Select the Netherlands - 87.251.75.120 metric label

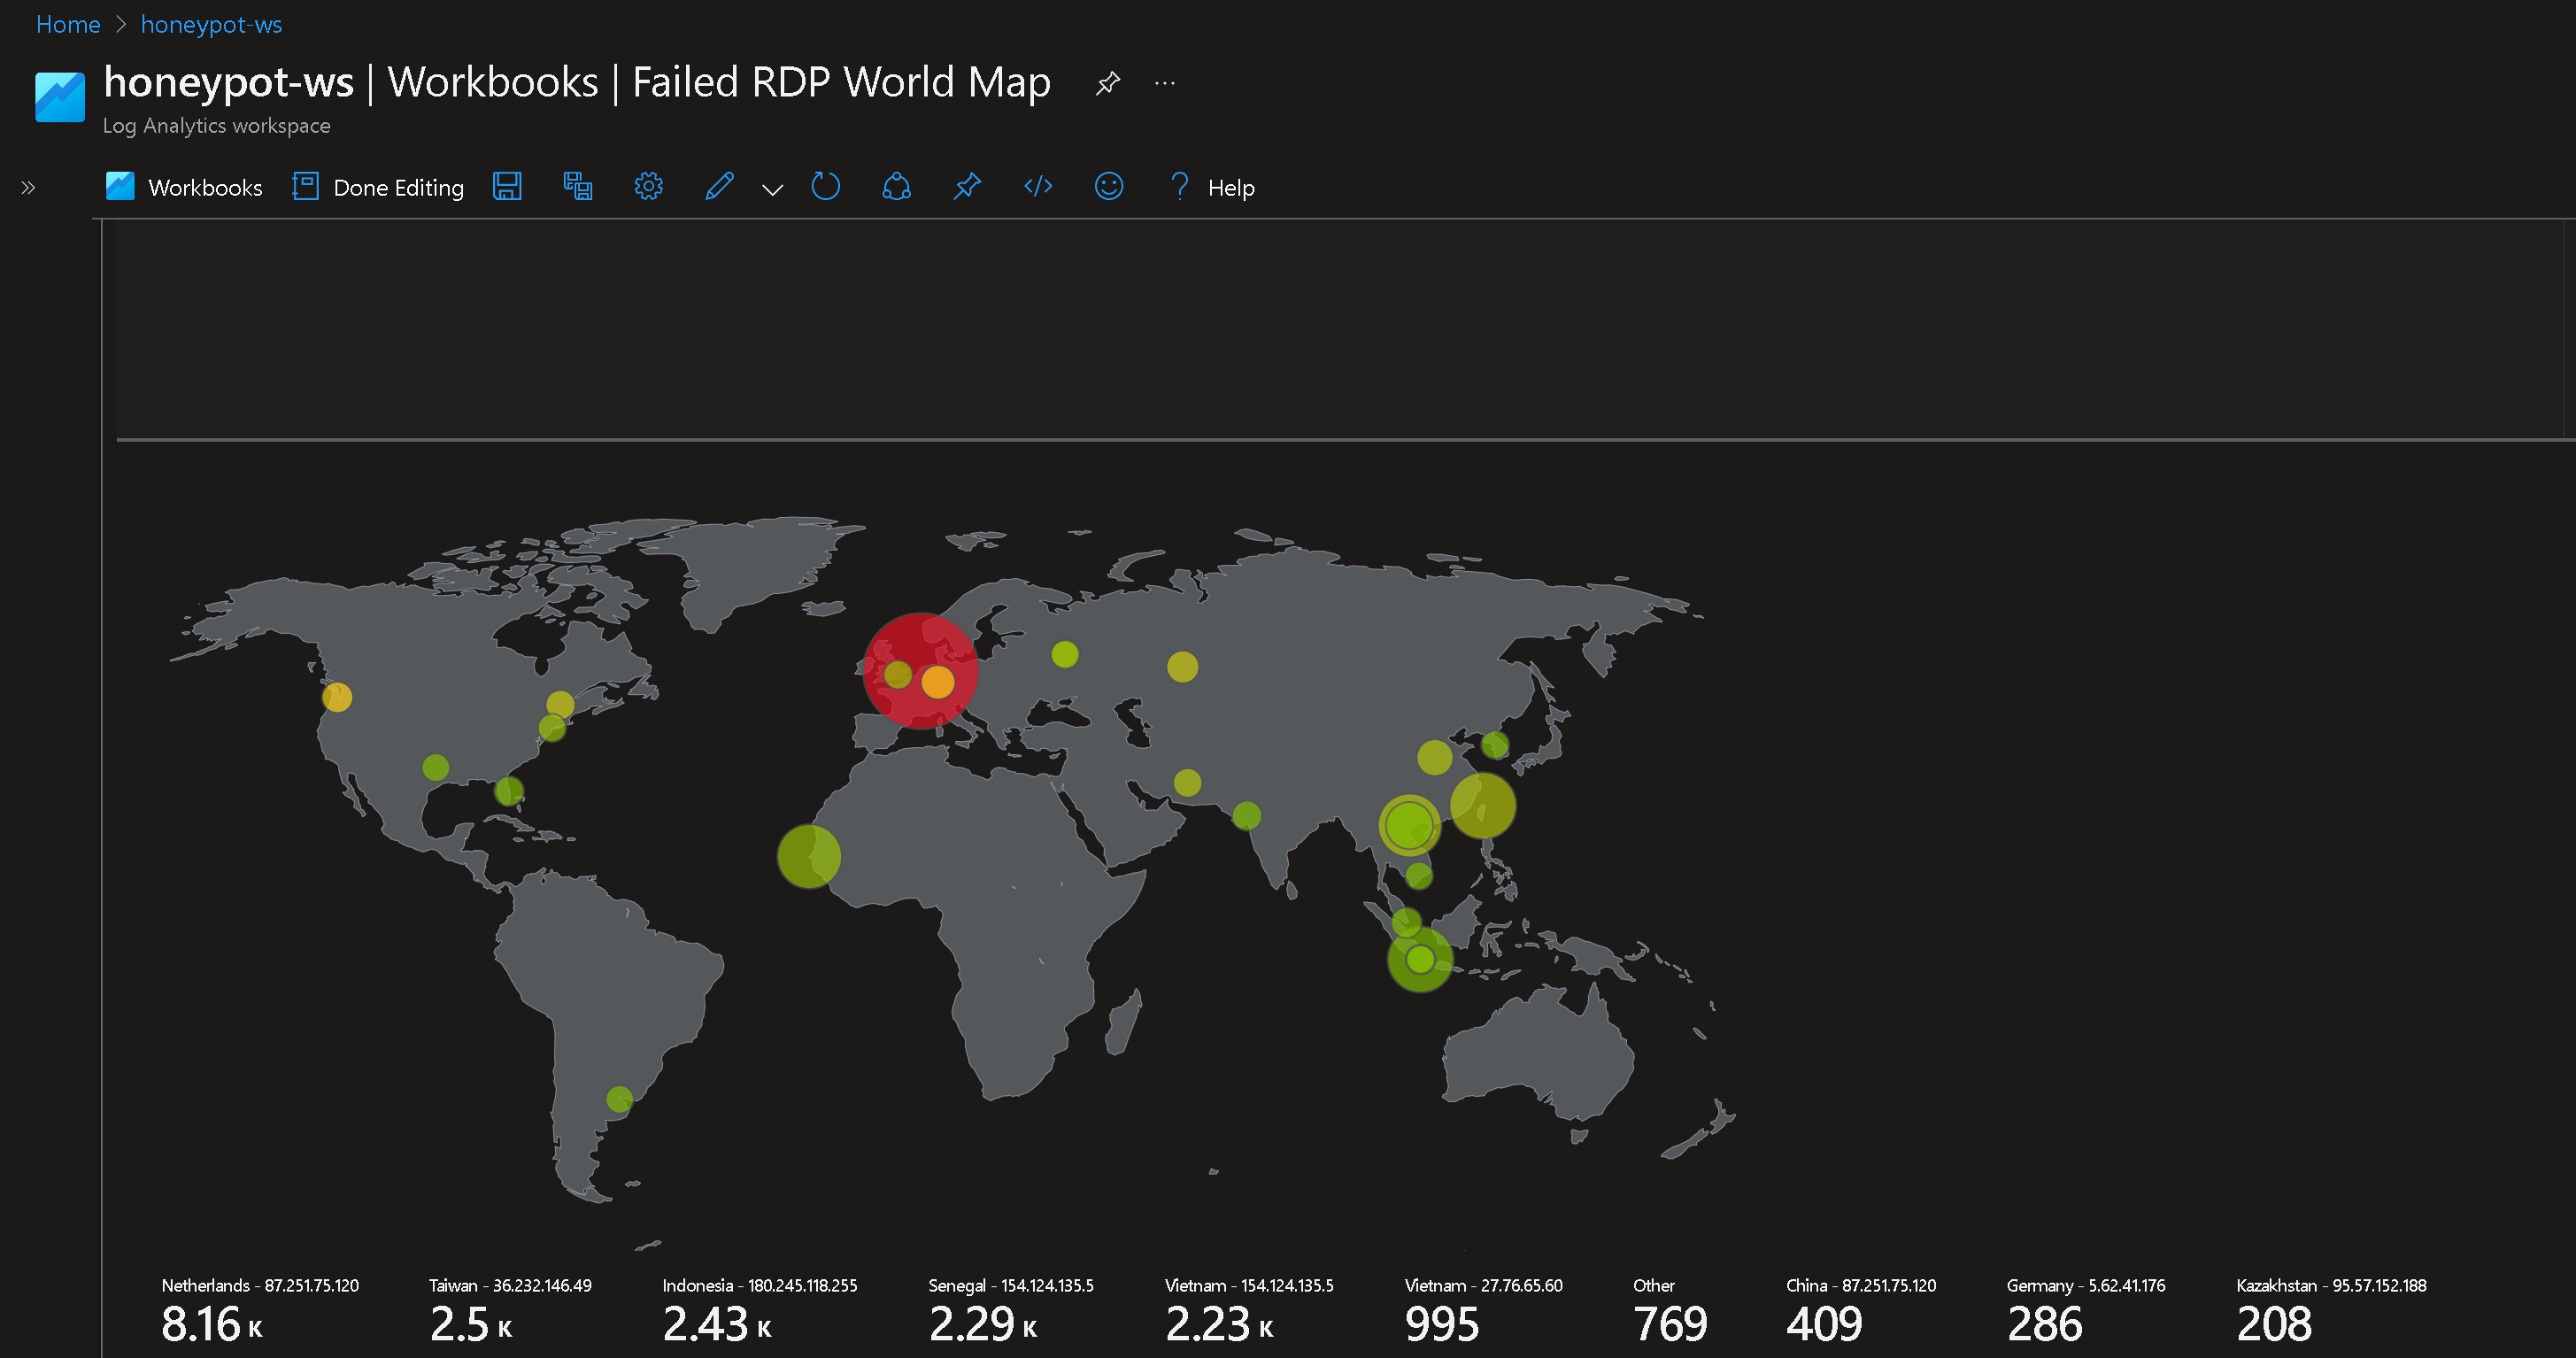point(260,1285)
